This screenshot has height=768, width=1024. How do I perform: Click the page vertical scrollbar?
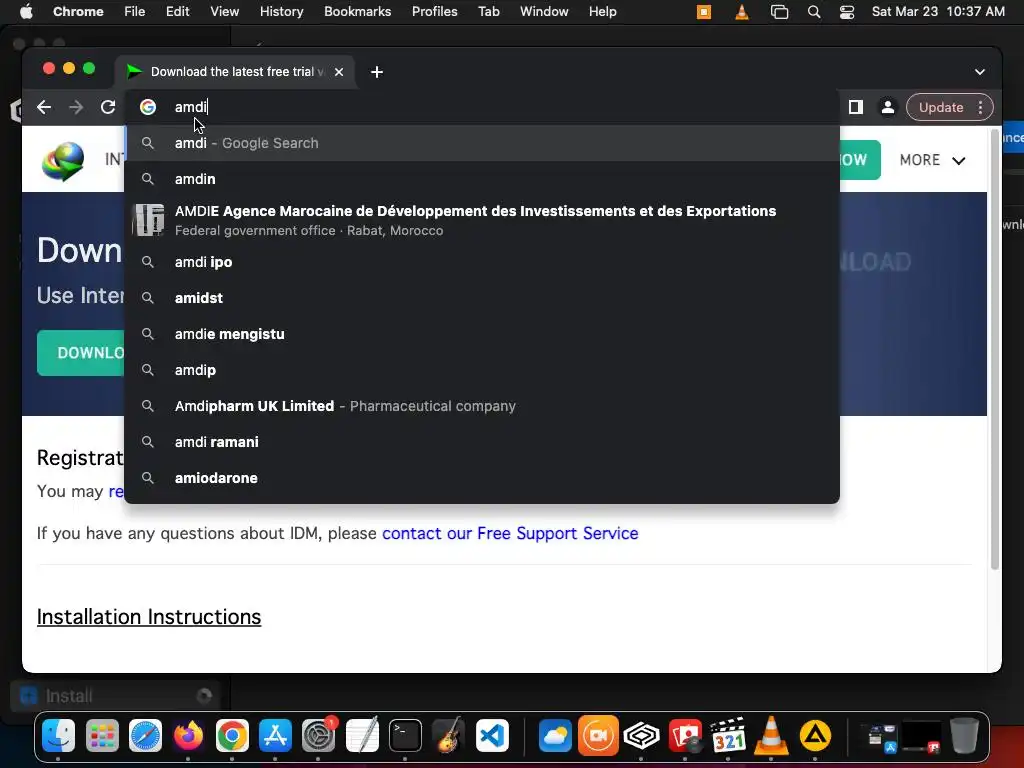(x=995, y=349)
